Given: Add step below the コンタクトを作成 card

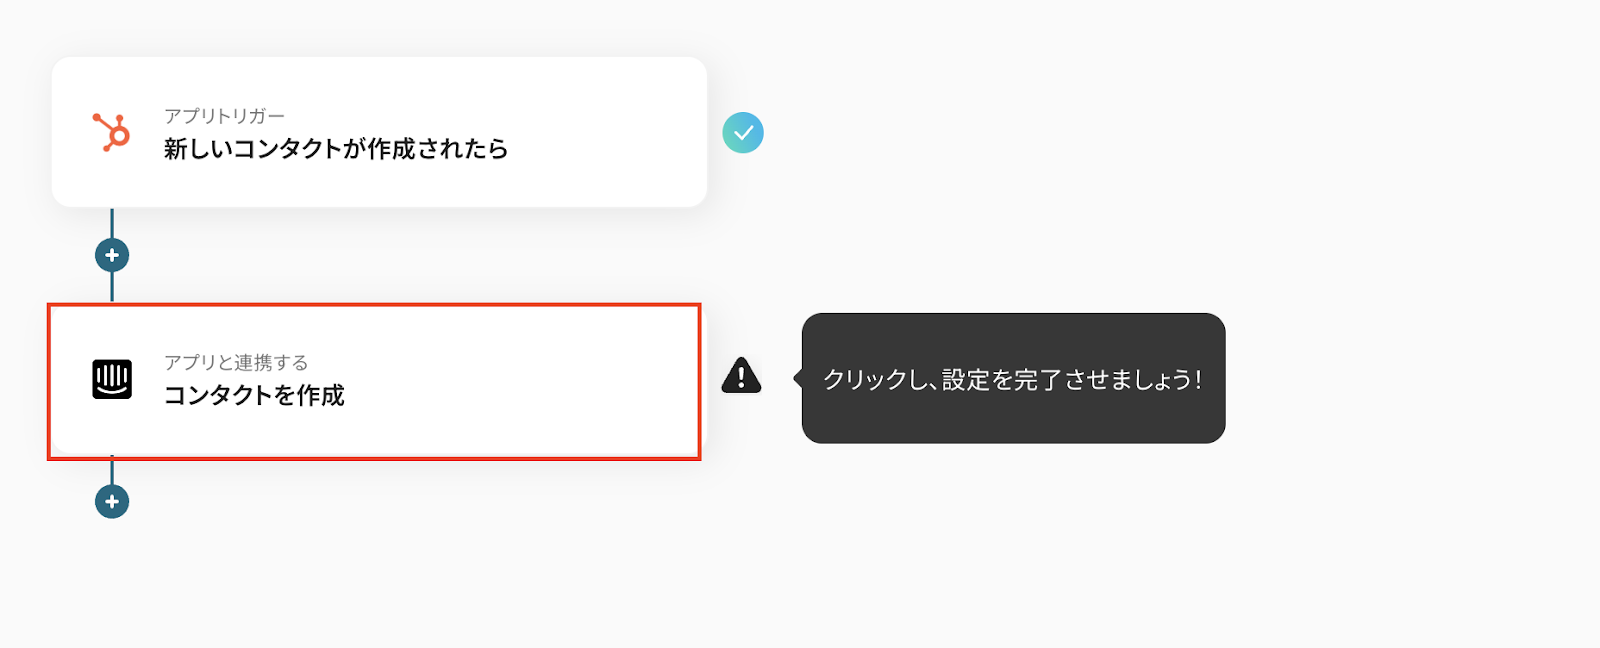Looking at the screenshot, I should point(112,501).
